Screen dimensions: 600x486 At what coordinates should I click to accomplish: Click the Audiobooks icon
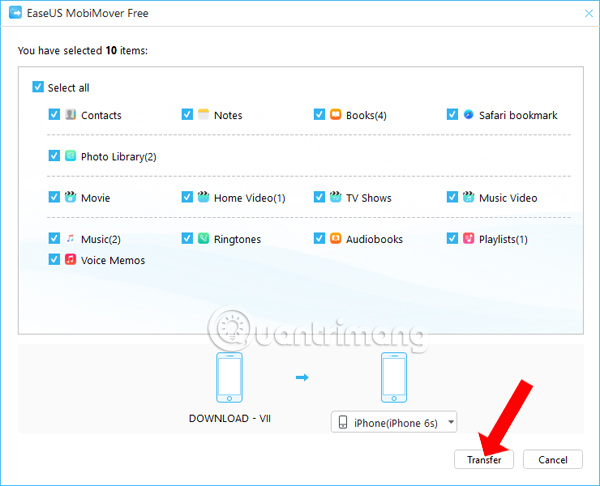pos(335,238)
